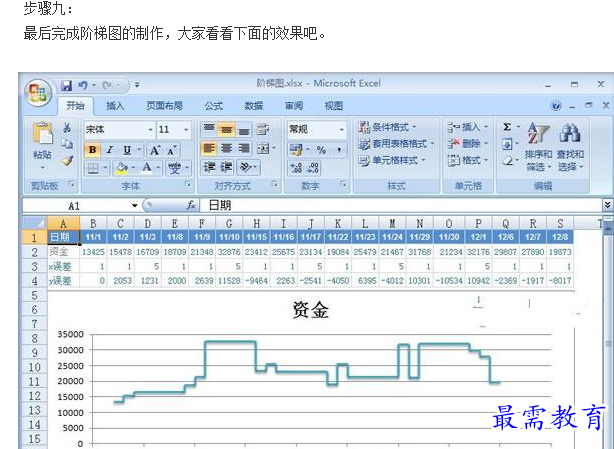This screenshot has width=614, height=449.
Task: Open the Office button menu
Action: tap(38, 94)
